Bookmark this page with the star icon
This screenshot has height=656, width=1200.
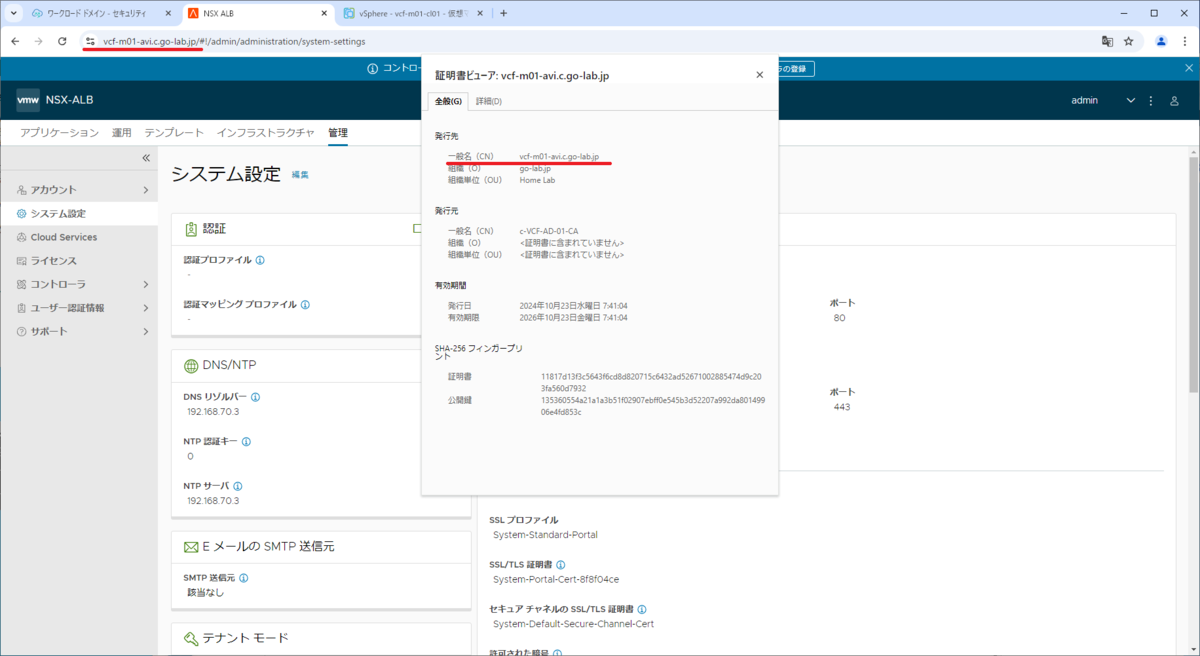(x=1128, y=41)
